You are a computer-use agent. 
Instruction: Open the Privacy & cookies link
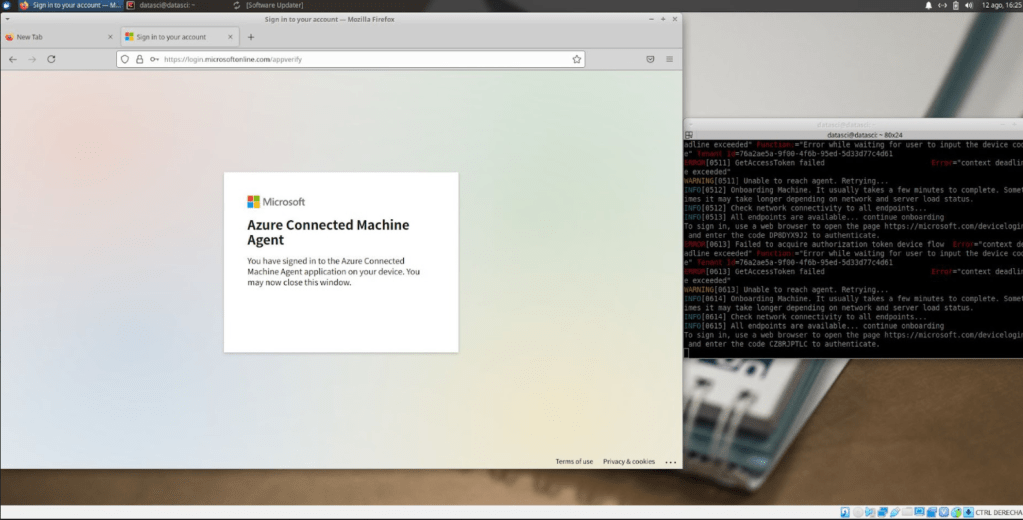tap(628, 461)
